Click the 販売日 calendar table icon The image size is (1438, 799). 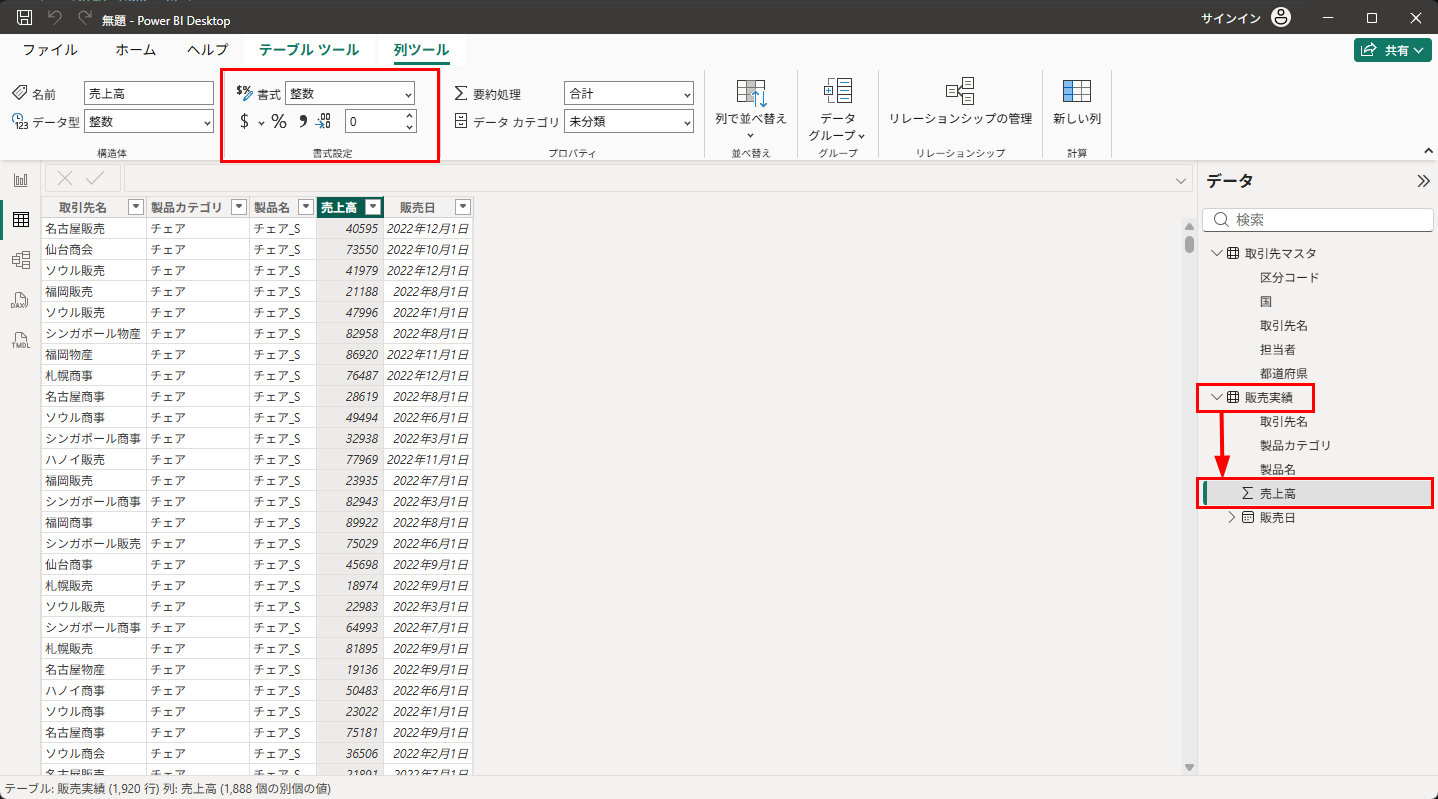click(x=1247, y=517)
